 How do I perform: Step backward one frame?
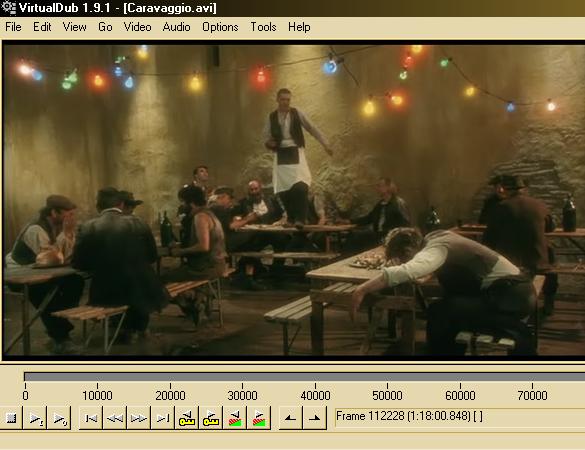click(x=115, y=418)
